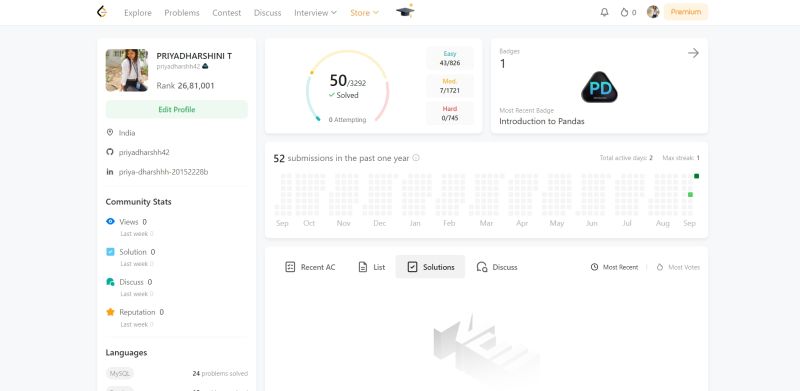The height and width of the screenshot is (391, 800).
Task: Click the 0 Attempting label
Action: (x=347, y=120)
